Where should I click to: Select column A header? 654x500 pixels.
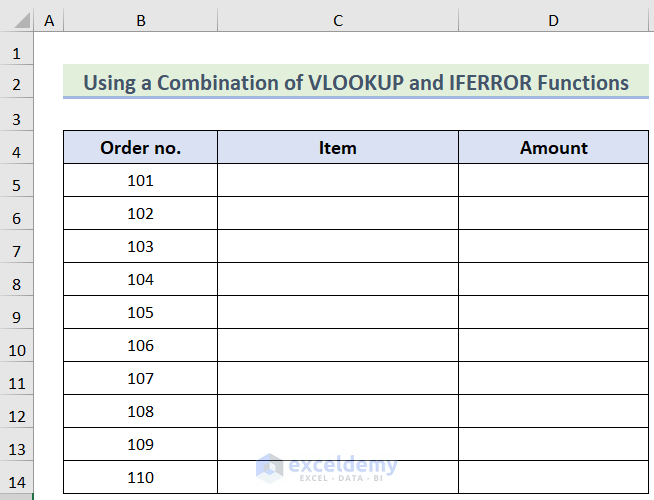click(x=49, y=20)
